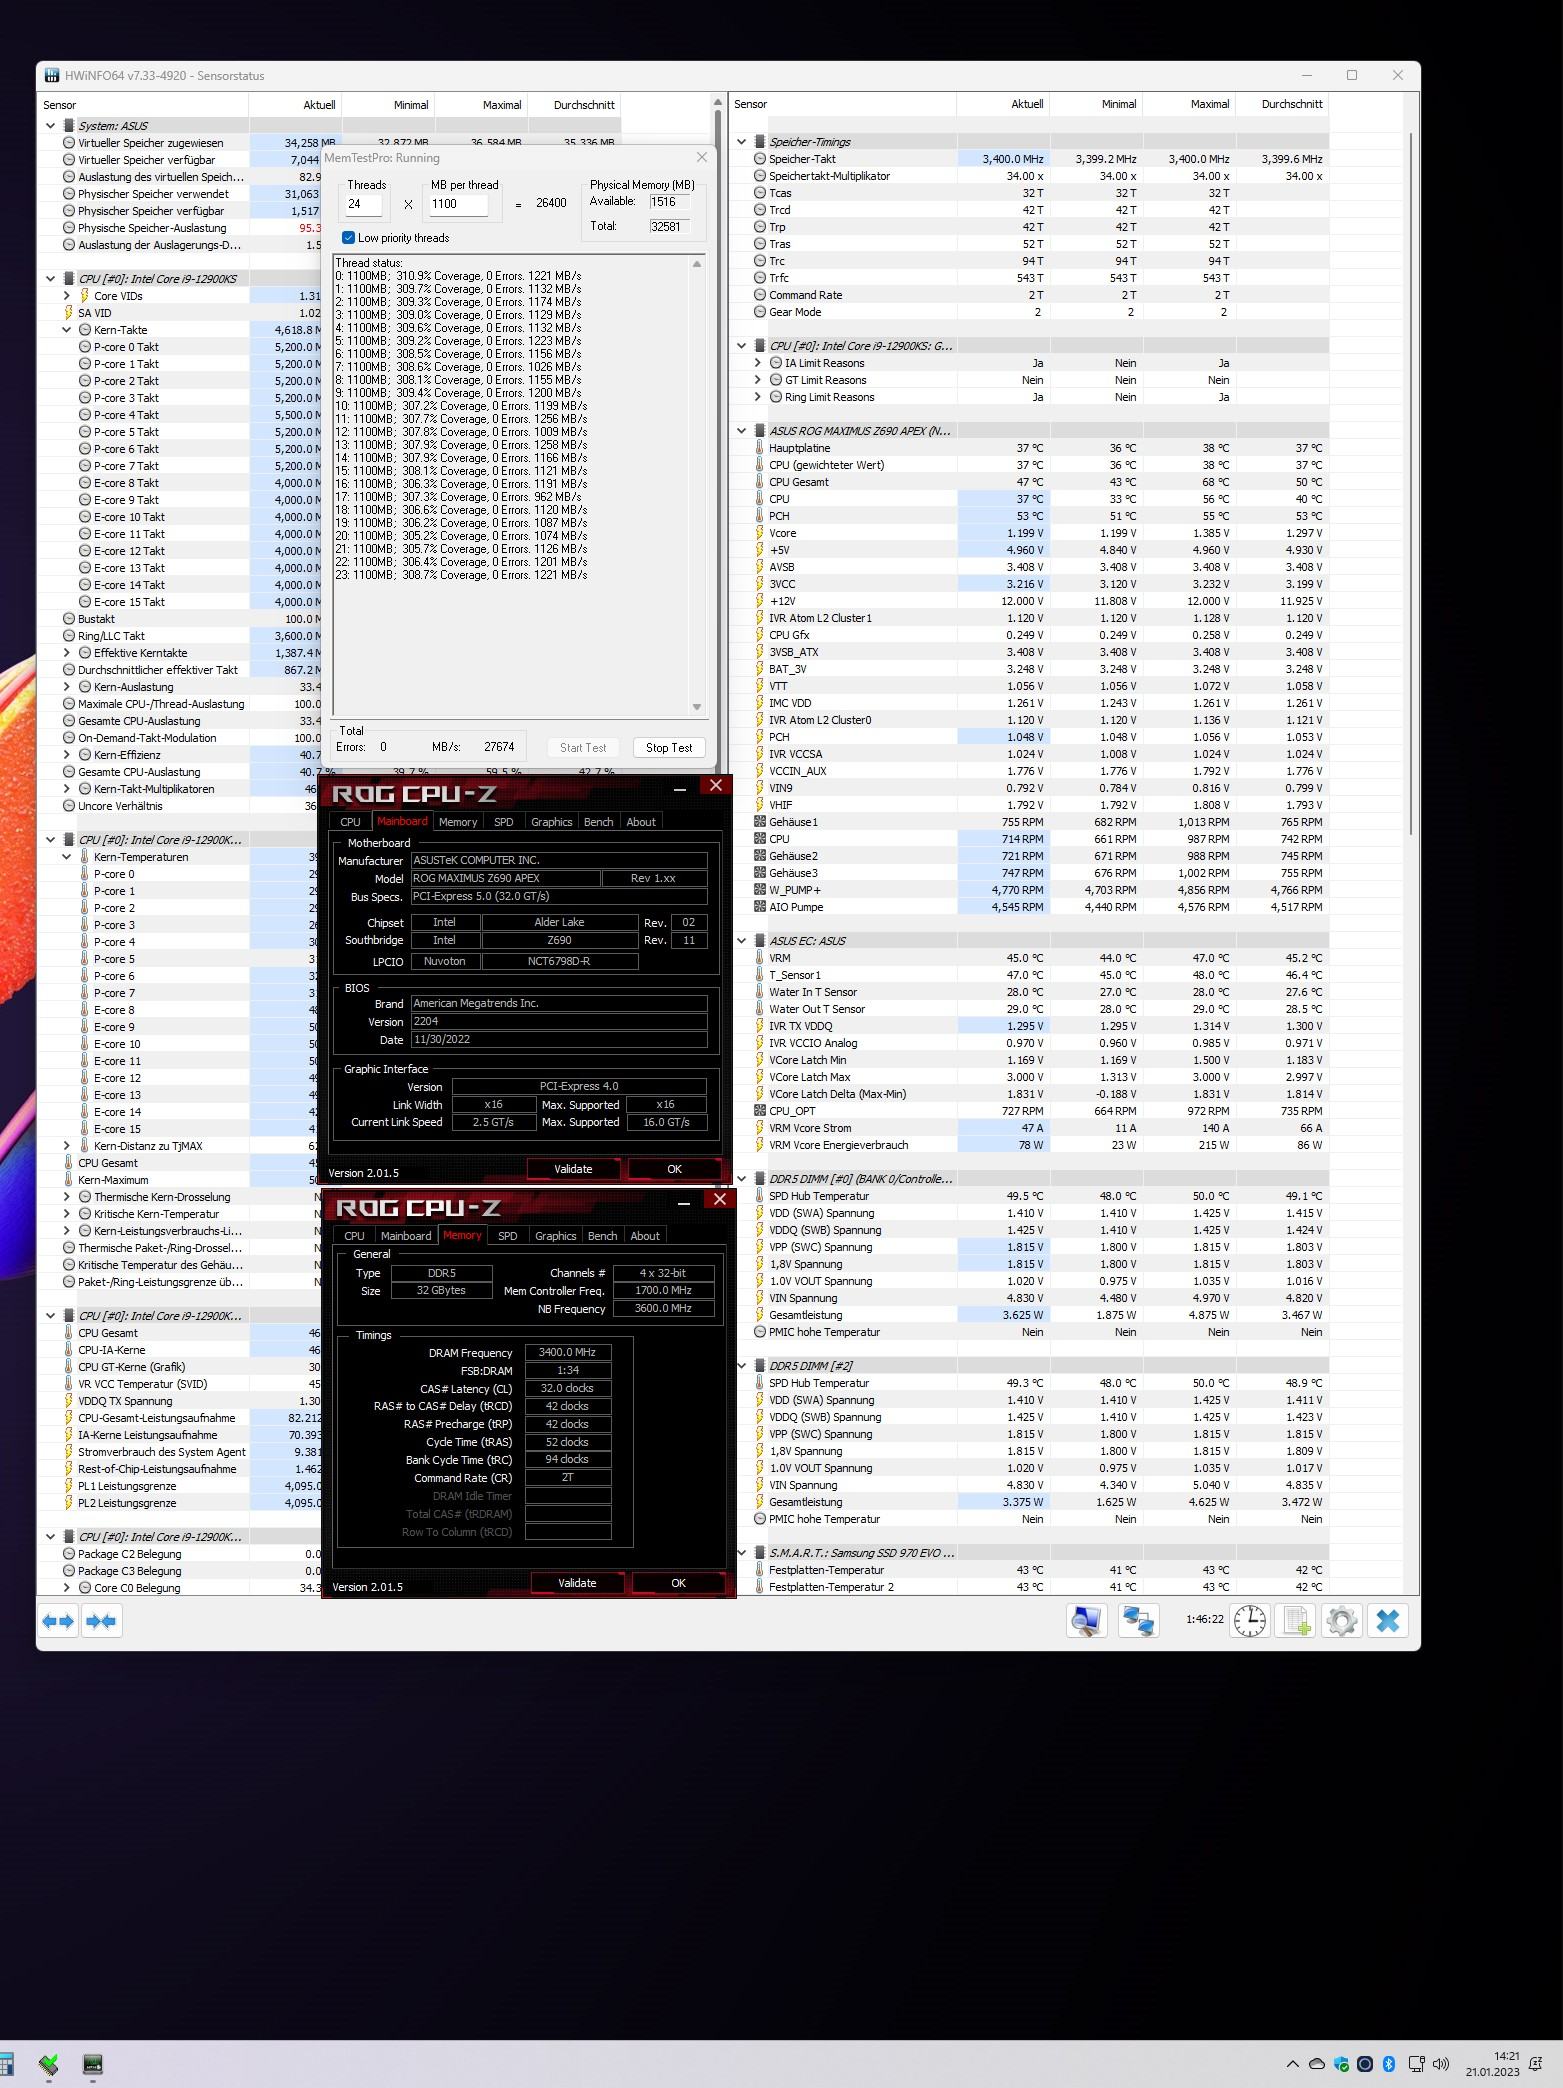The image size is (1563, 2088).
Task: Collapse ASUS EC: ASUS group
Action: [x=741, y=941]
